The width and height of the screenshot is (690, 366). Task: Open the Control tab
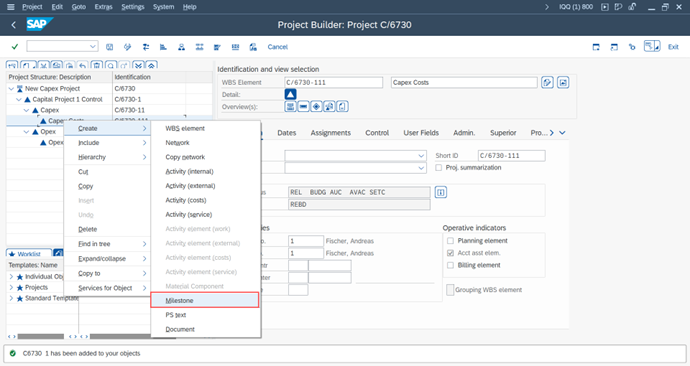click(377, 133)
